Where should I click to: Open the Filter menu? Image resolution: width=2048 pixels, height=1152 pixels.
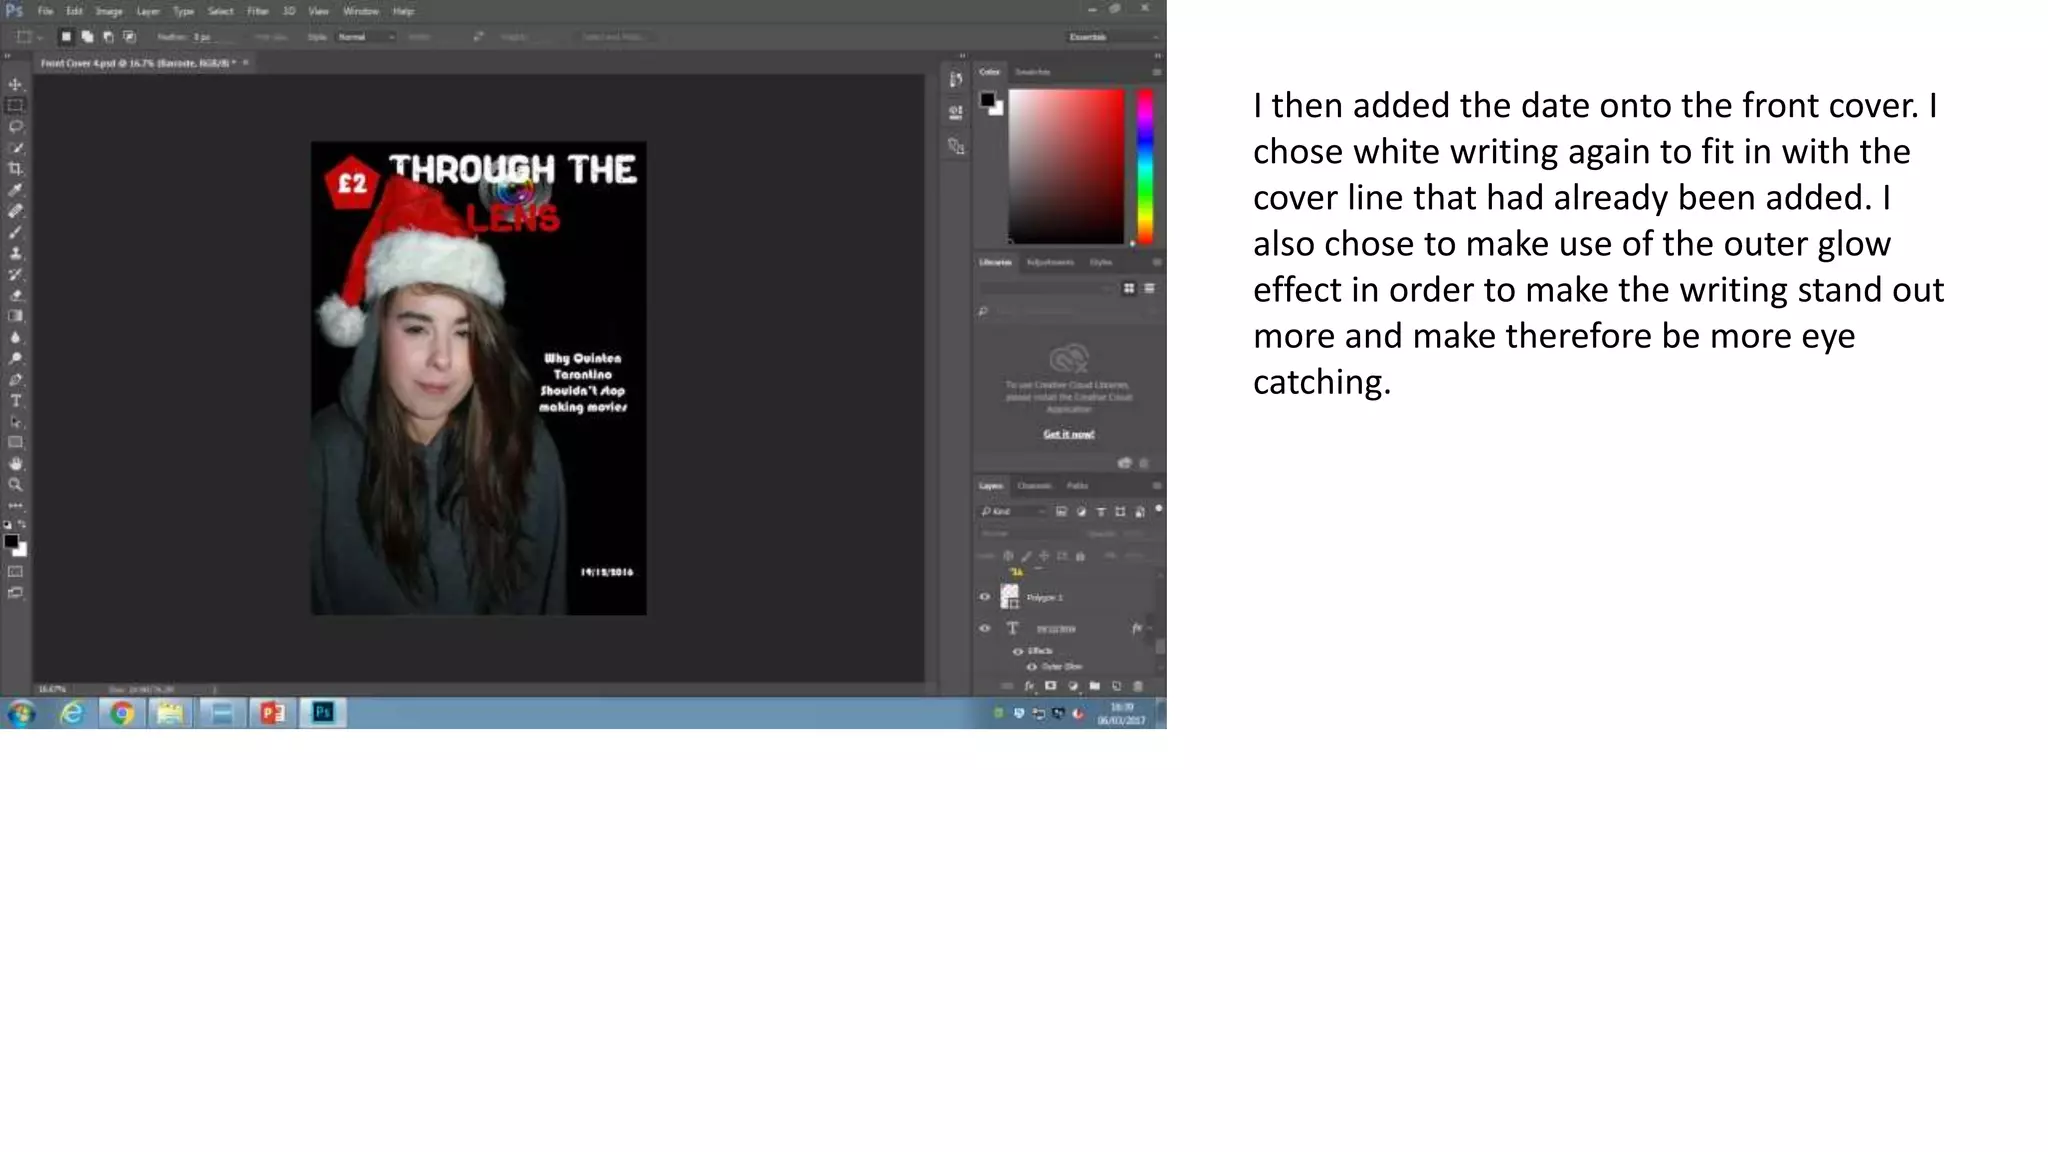pos(258,11)
